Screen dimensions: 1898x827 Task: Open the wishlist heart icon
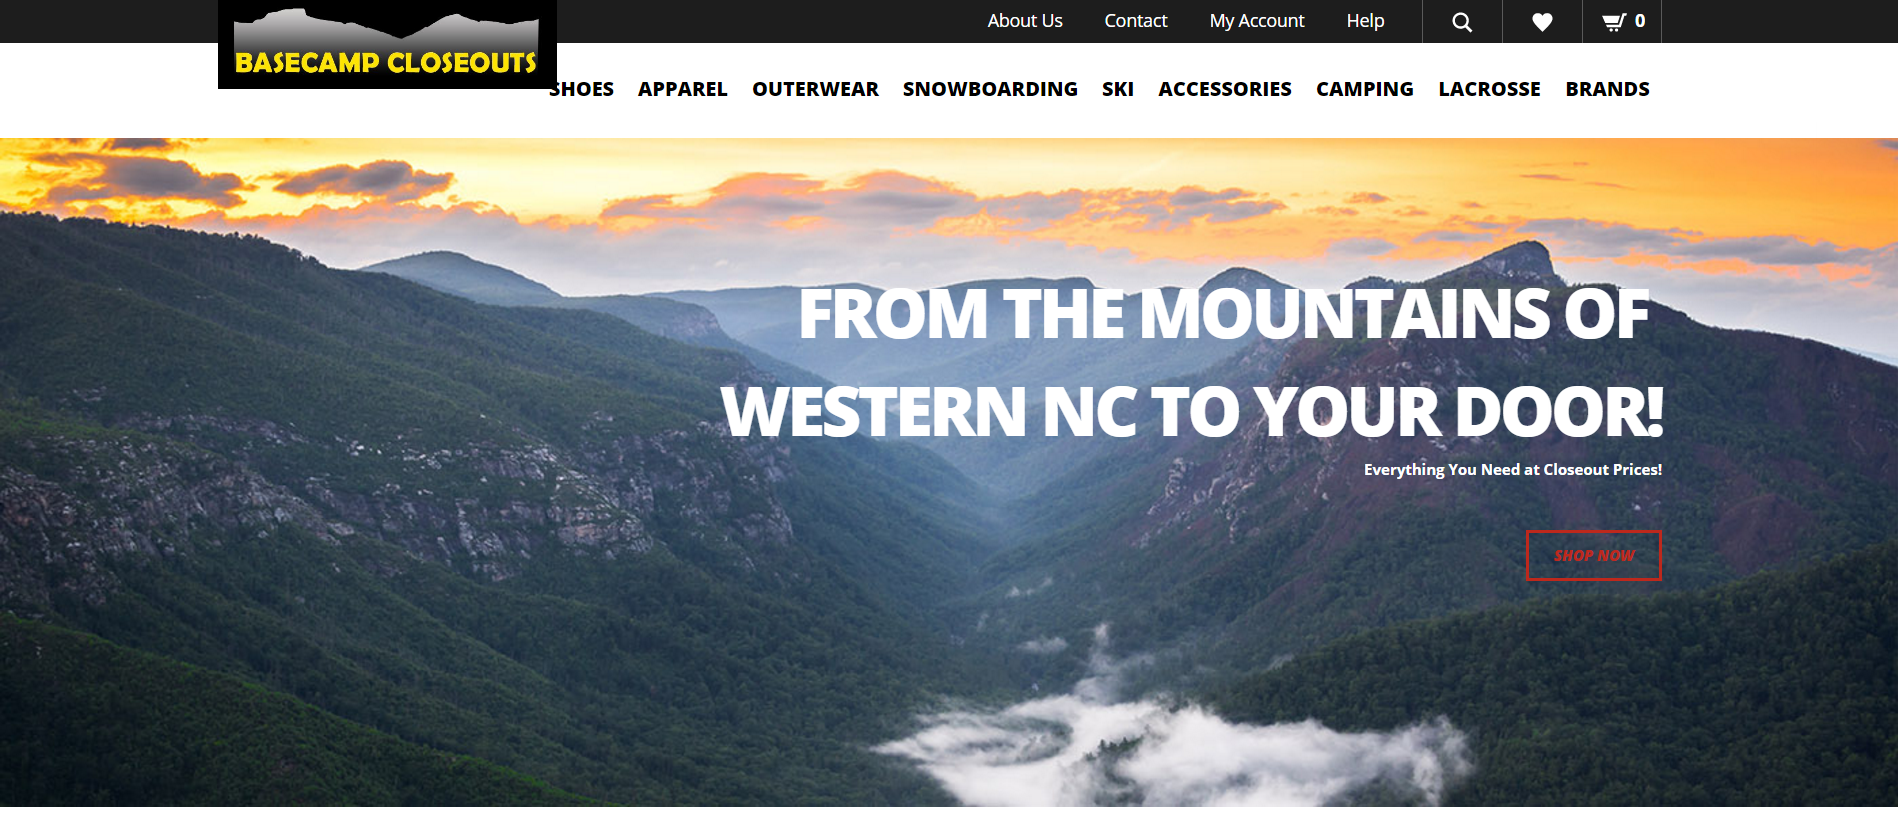click(1542, 22)
